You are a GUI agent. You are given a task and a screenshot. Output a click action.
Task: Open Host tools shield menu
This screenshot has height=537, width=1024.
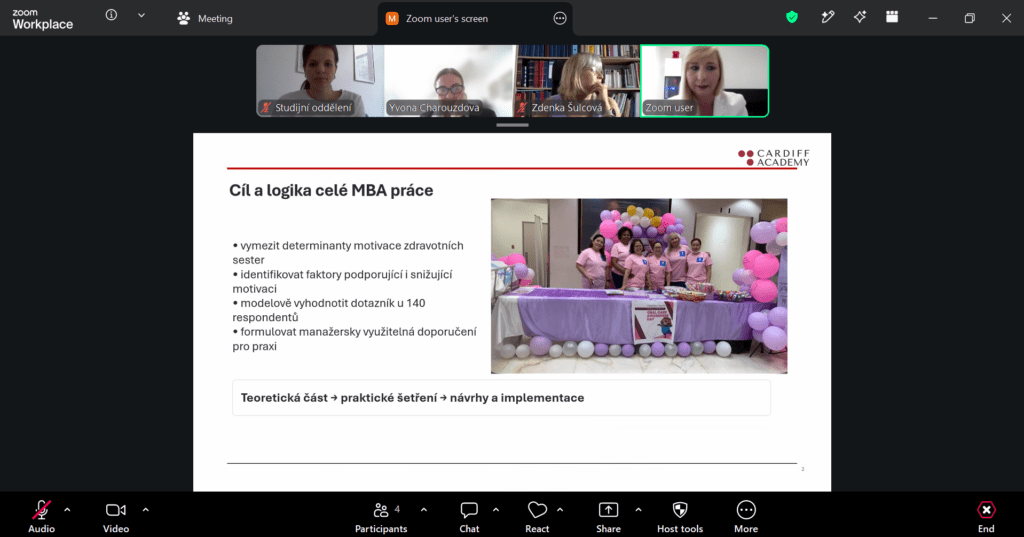[680, 516]
